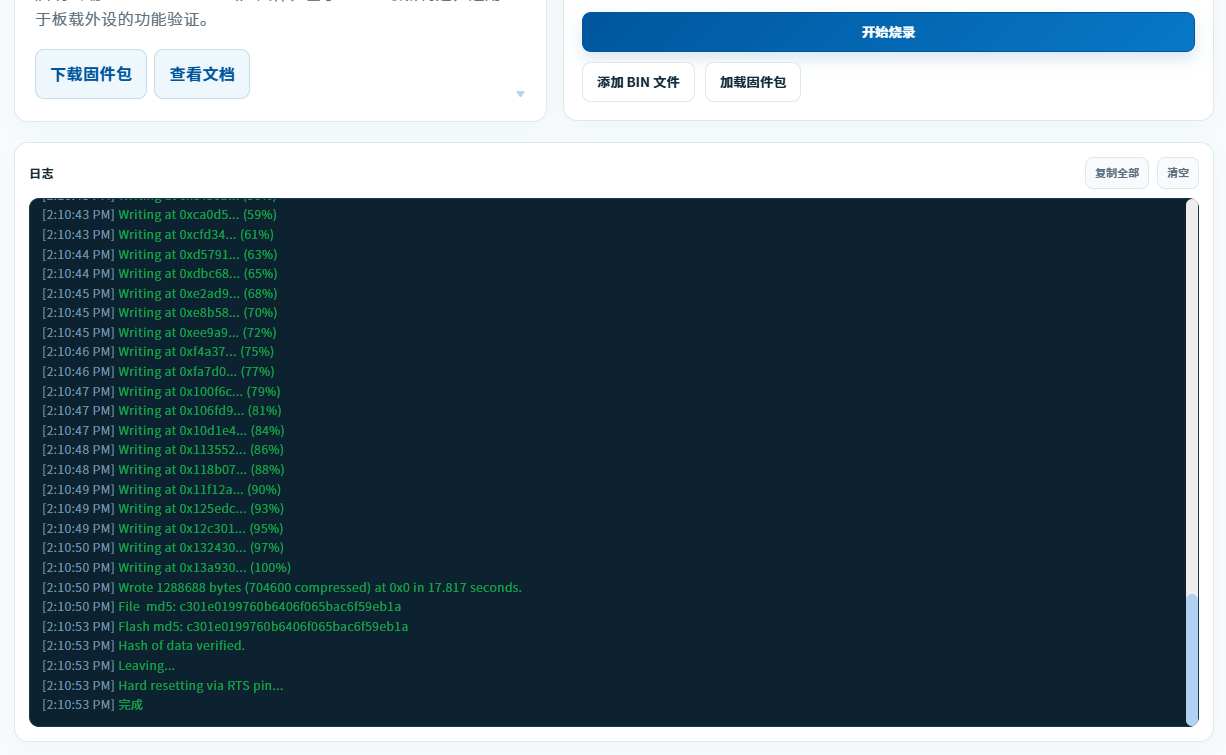This screenshot has width=1226, height=755.
Task: Click log line 'Hard resetting via RTS pin...'
Action: pyautogui.click(x=162, y=686)
